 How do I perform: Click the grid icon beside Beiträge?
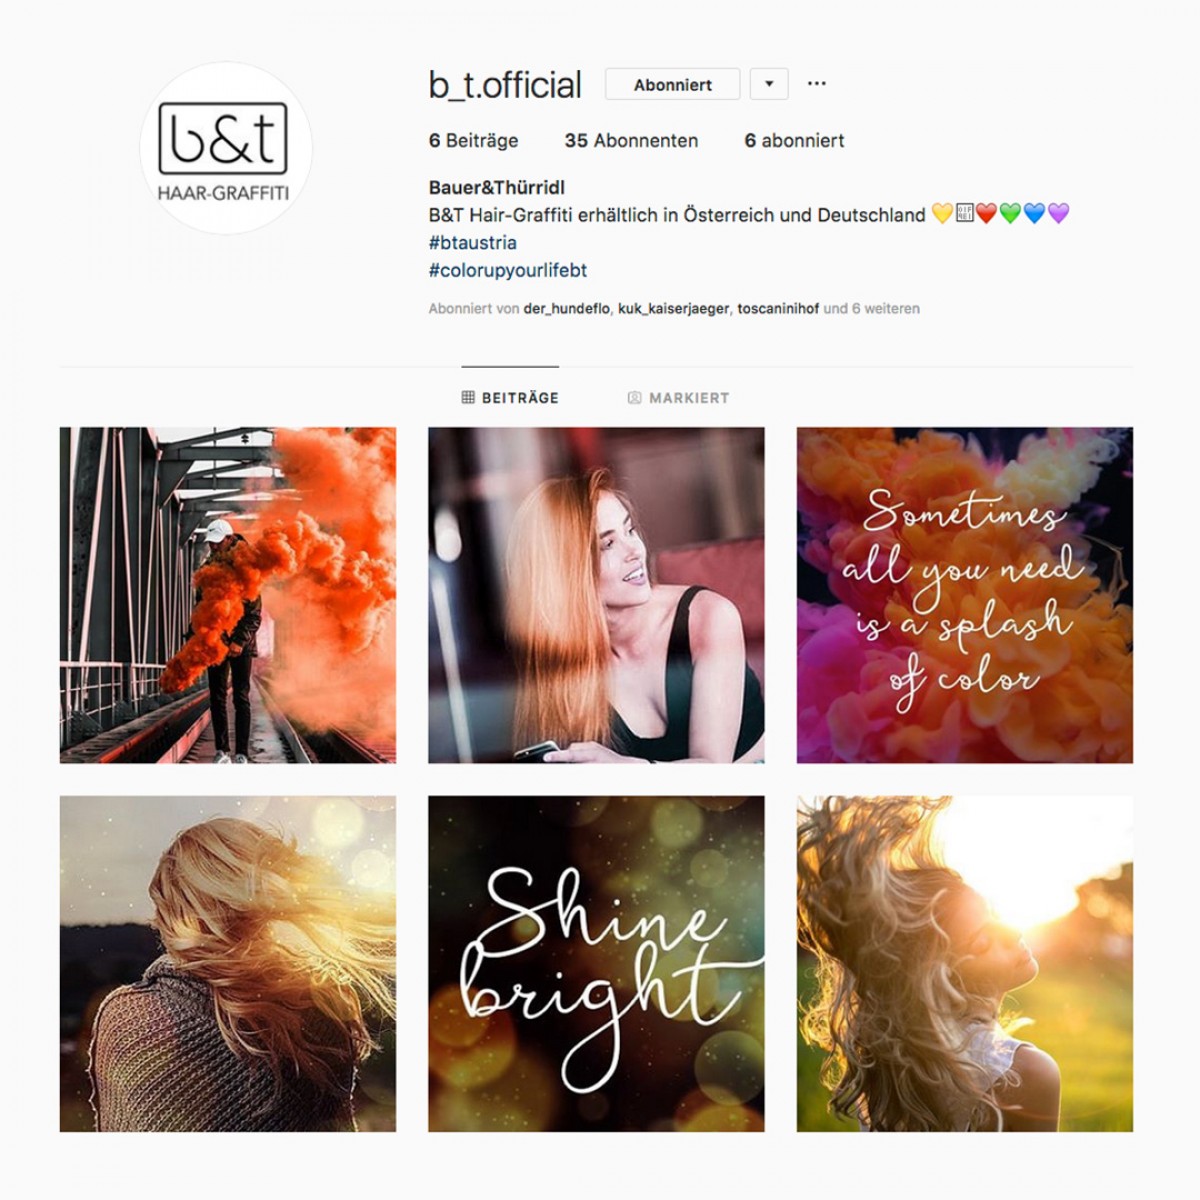coord(468,397)
